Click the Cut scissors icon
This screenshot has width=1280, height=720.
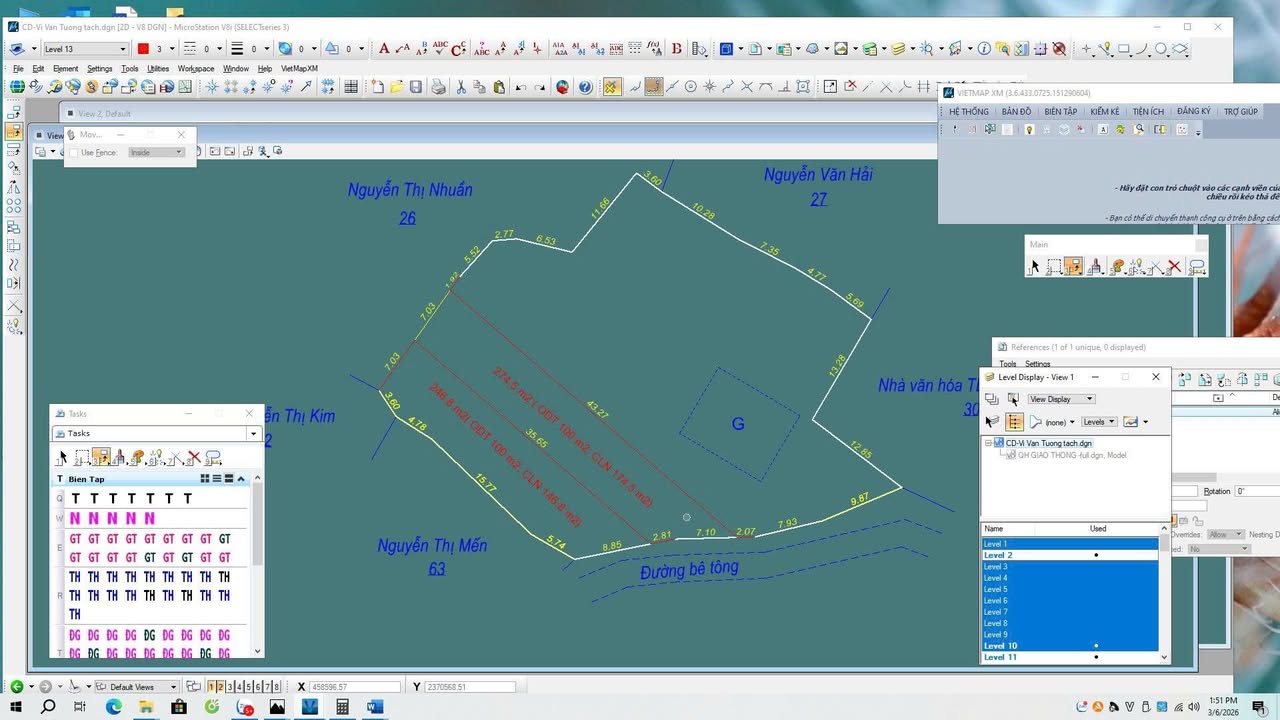[461, 87]
